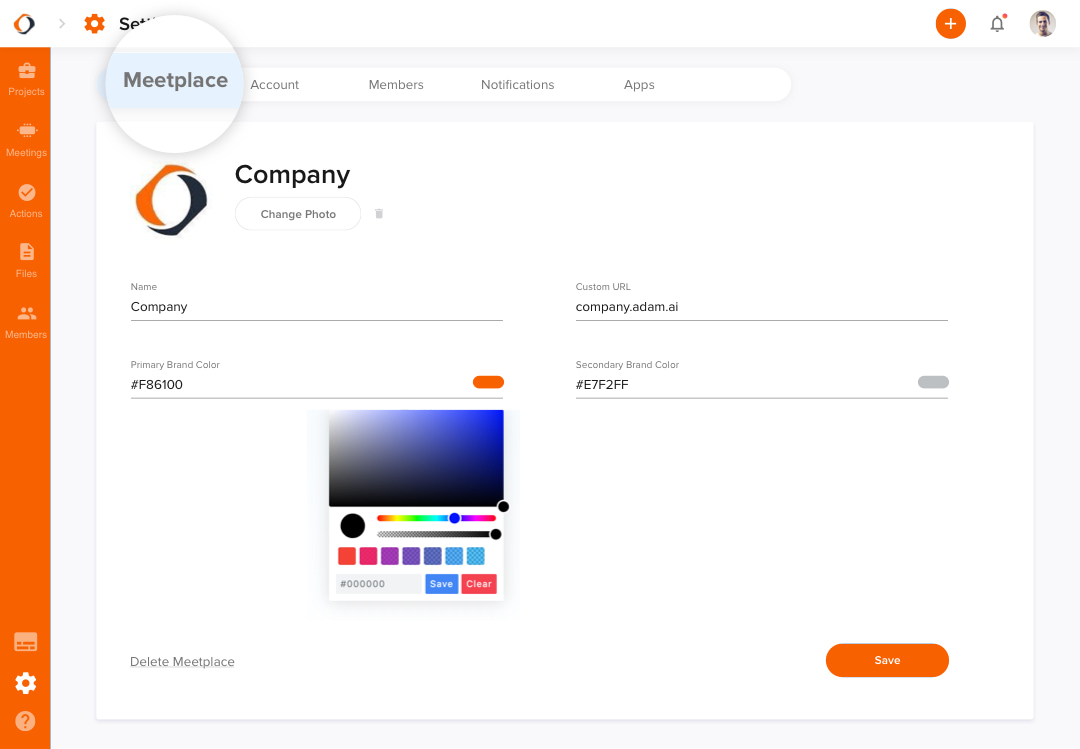Click the orange Primary Brand Color swatch
This screenshot has height=749, width=1080.
[x=488, y=382]
